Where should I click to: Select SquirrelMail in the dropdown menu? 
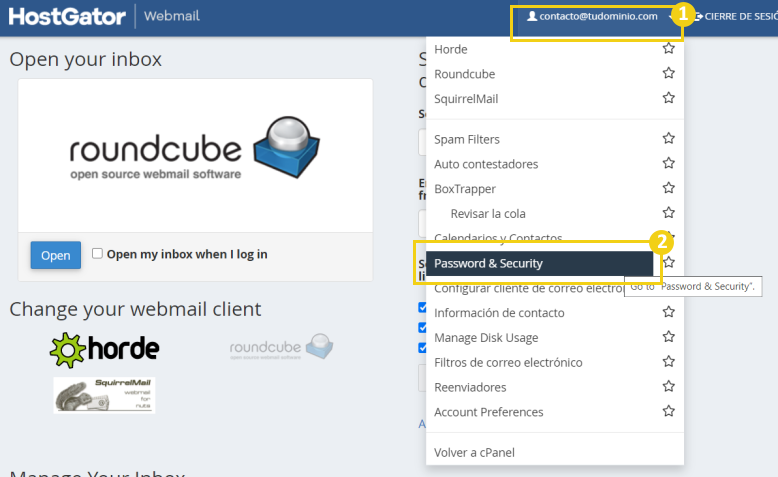point(466,99)
